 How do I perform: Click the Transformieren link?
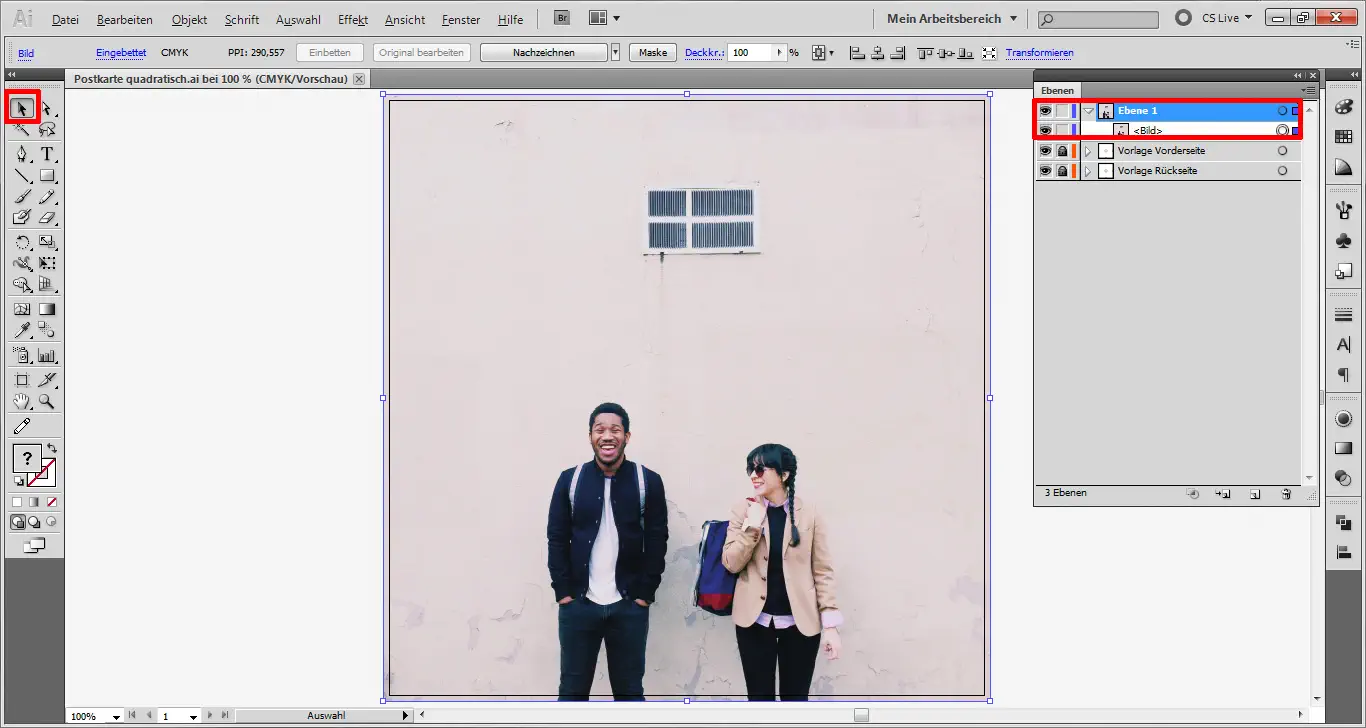pos(1039,53)
